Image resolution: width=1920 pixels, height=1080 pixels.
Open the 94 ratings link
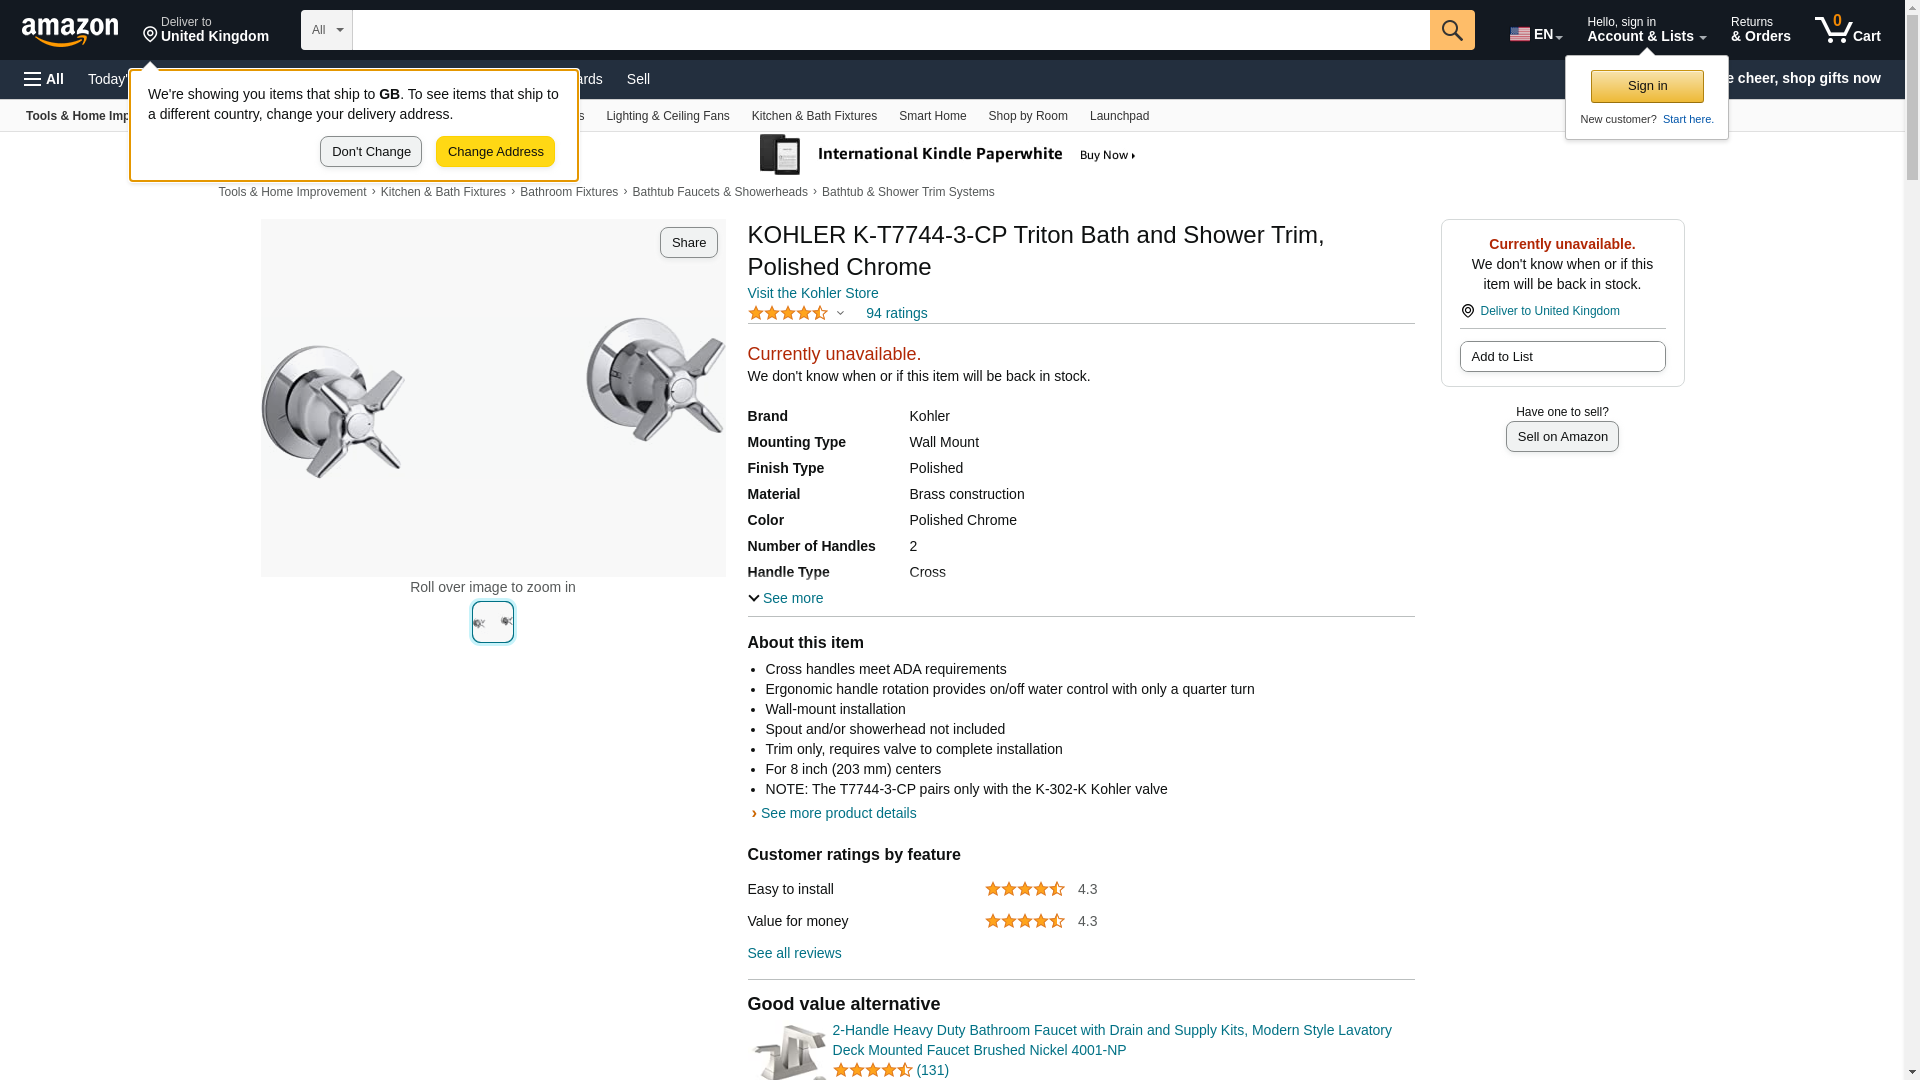(896, 313)
